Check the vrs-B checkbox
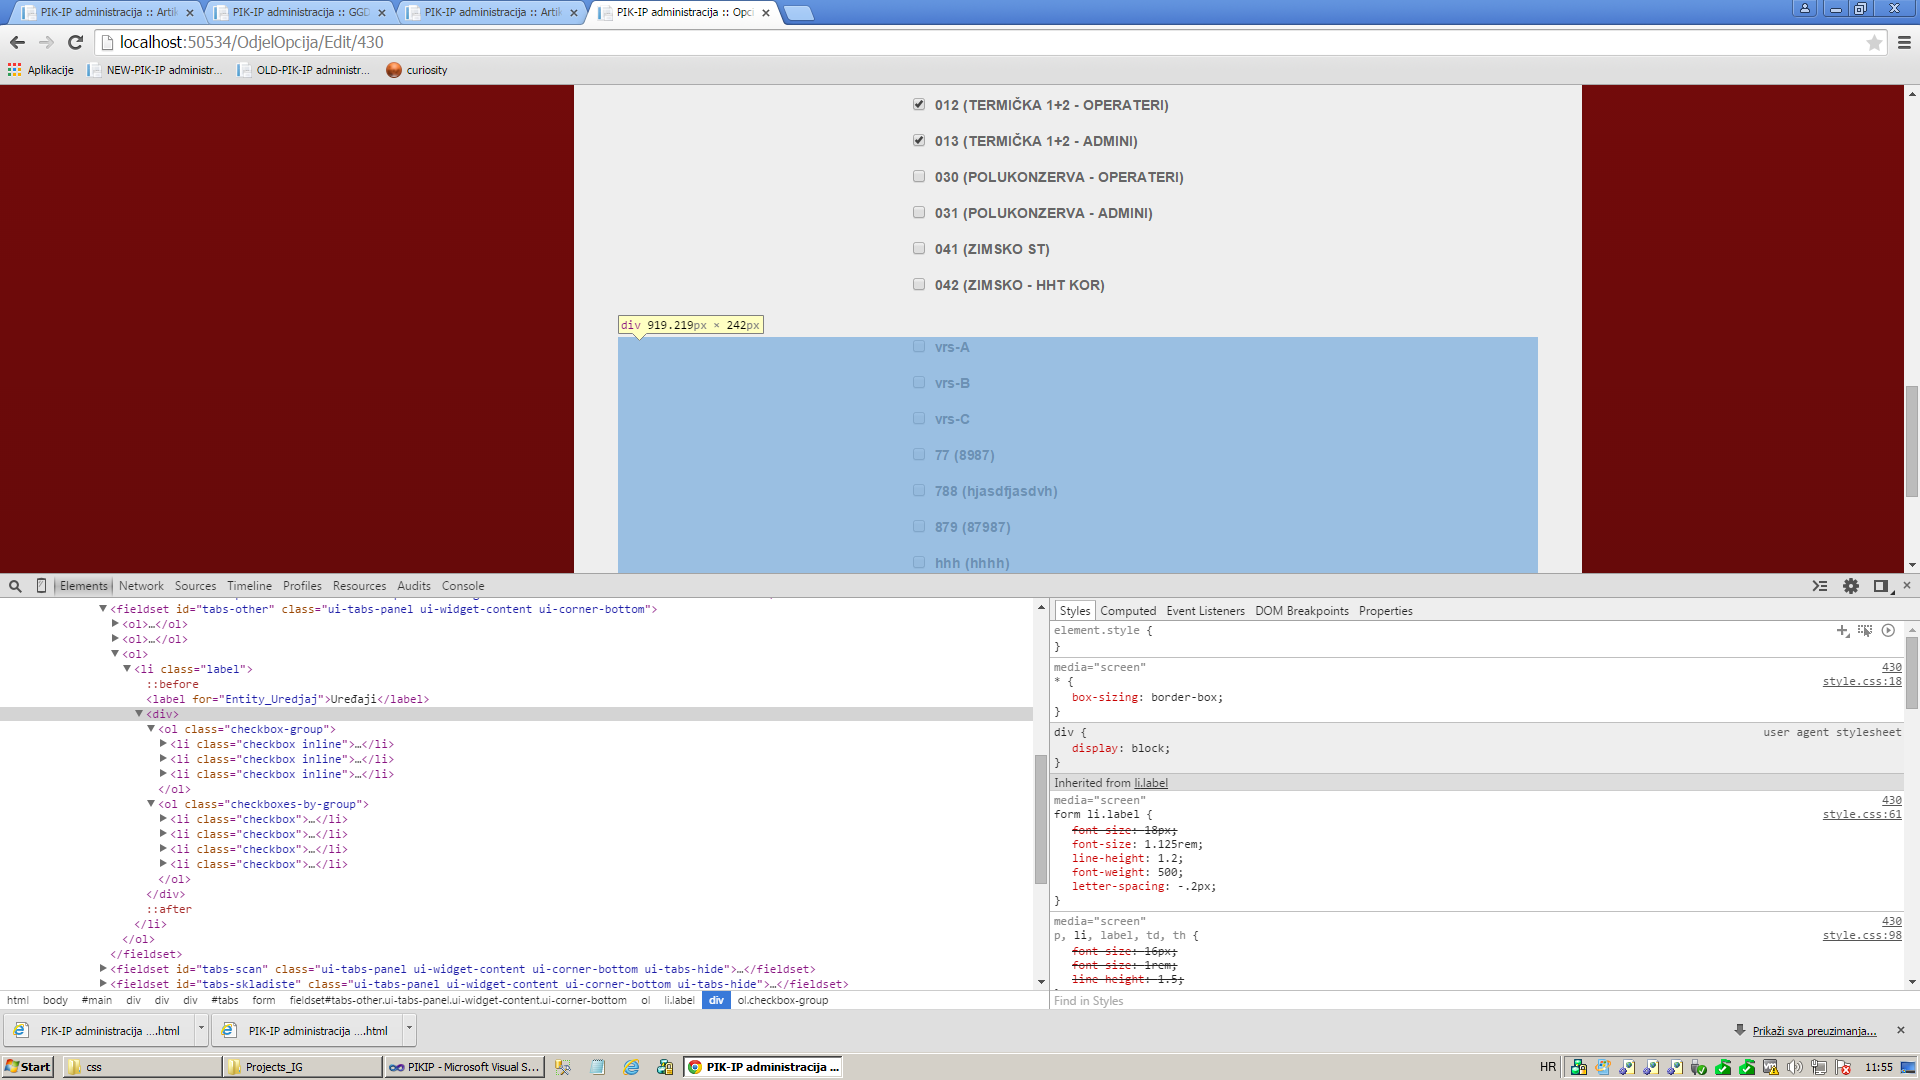 pyautogui.click(x=919, y=382)
